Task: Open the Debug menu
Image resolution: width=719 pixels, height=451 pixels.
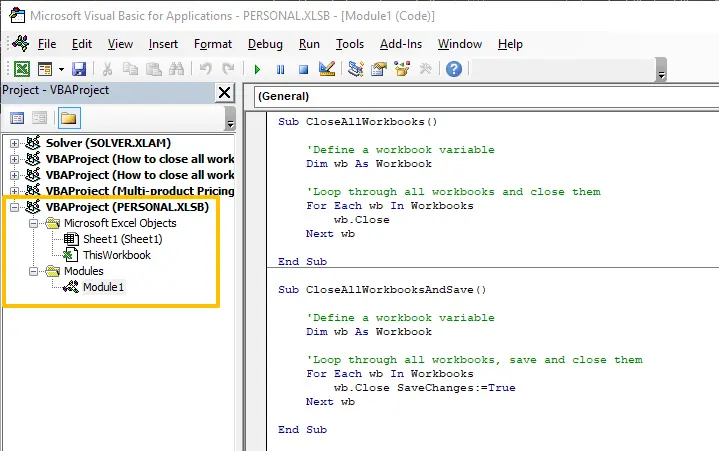Action: coord(265,44)
